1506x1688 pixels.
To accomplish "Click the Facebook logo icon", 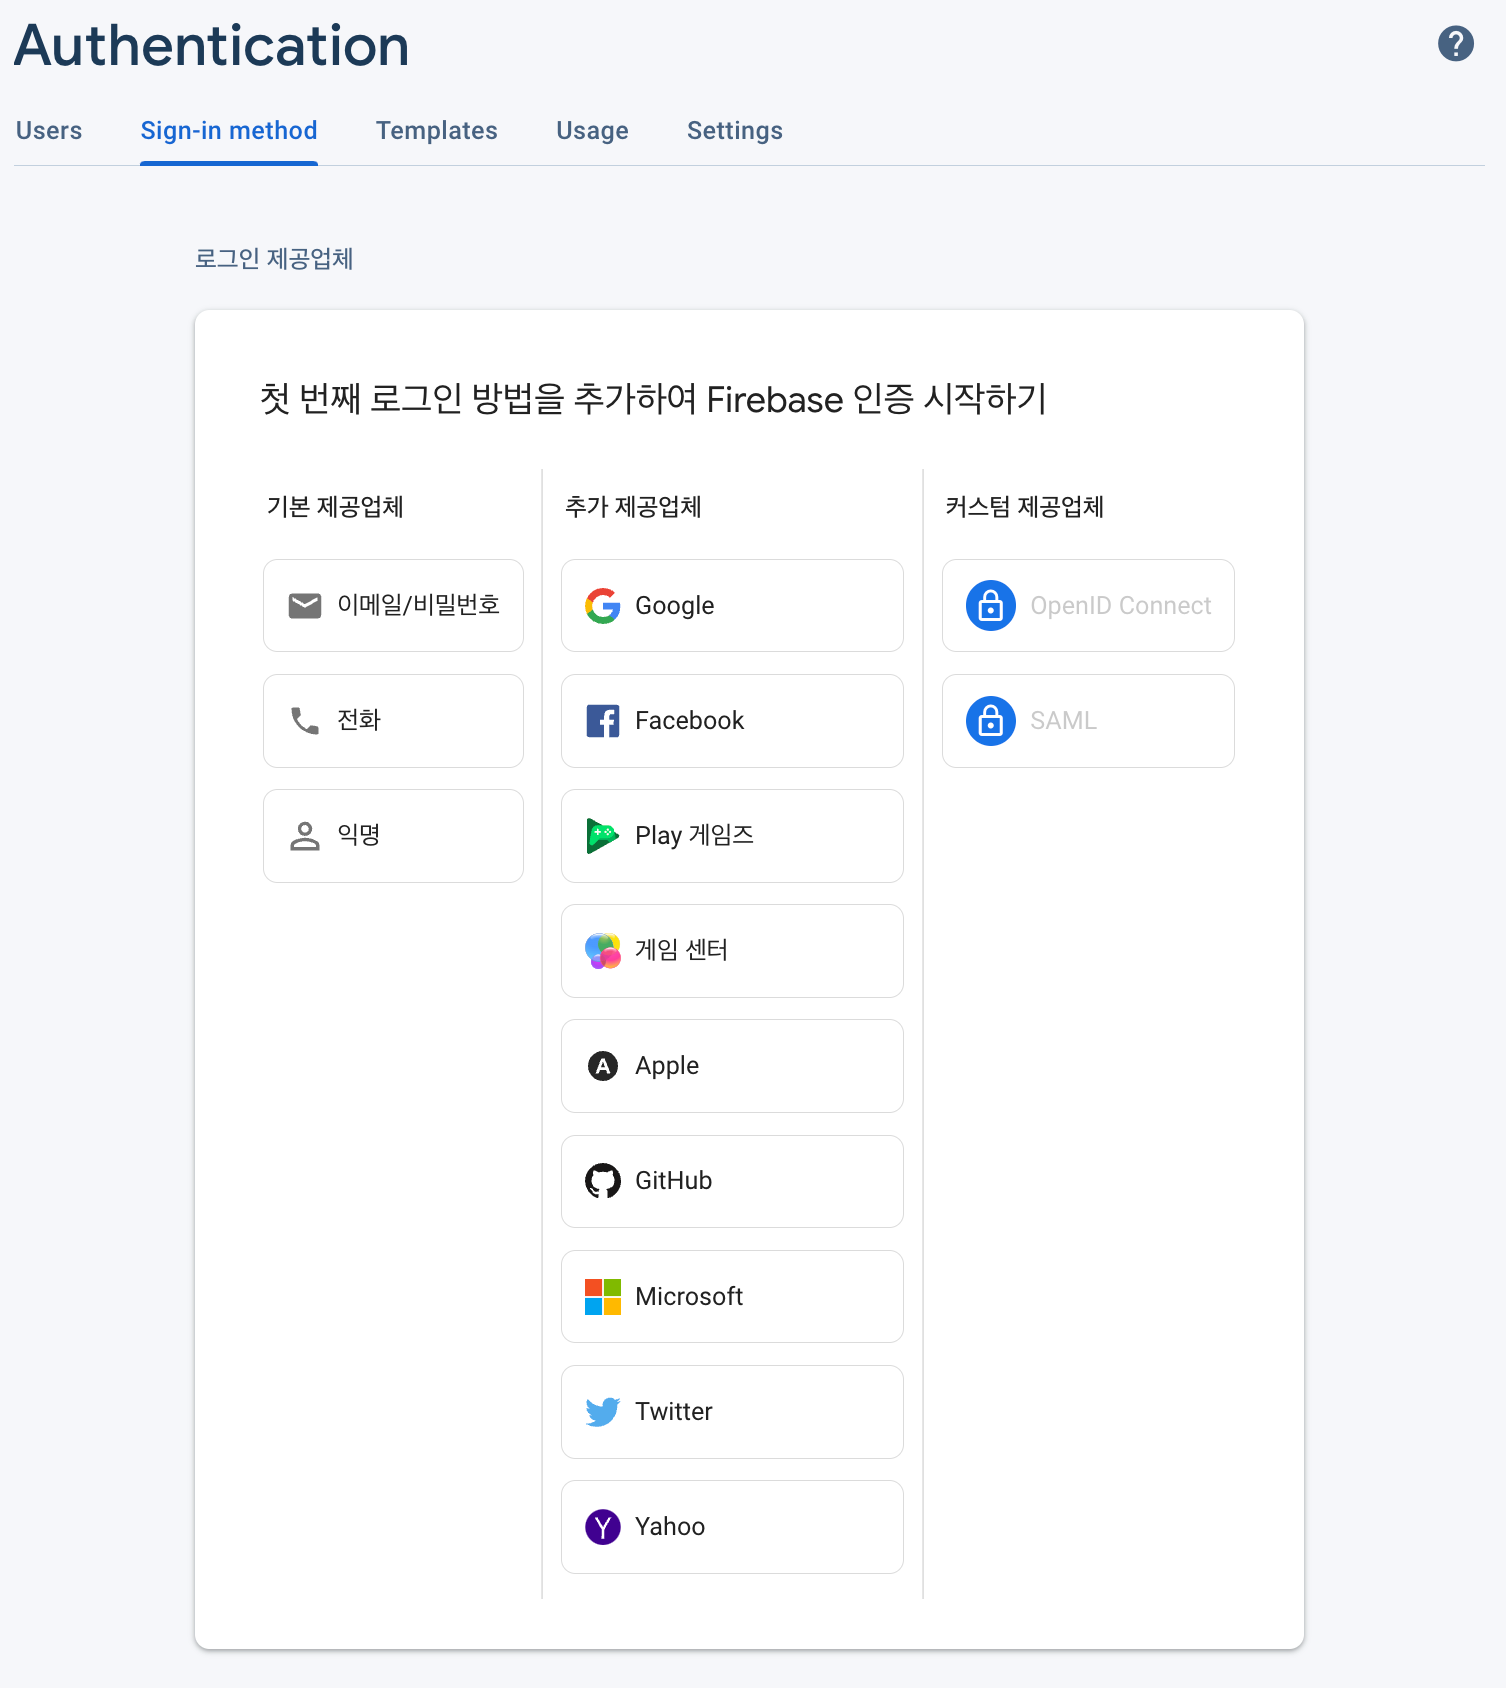I will (603, 720).
